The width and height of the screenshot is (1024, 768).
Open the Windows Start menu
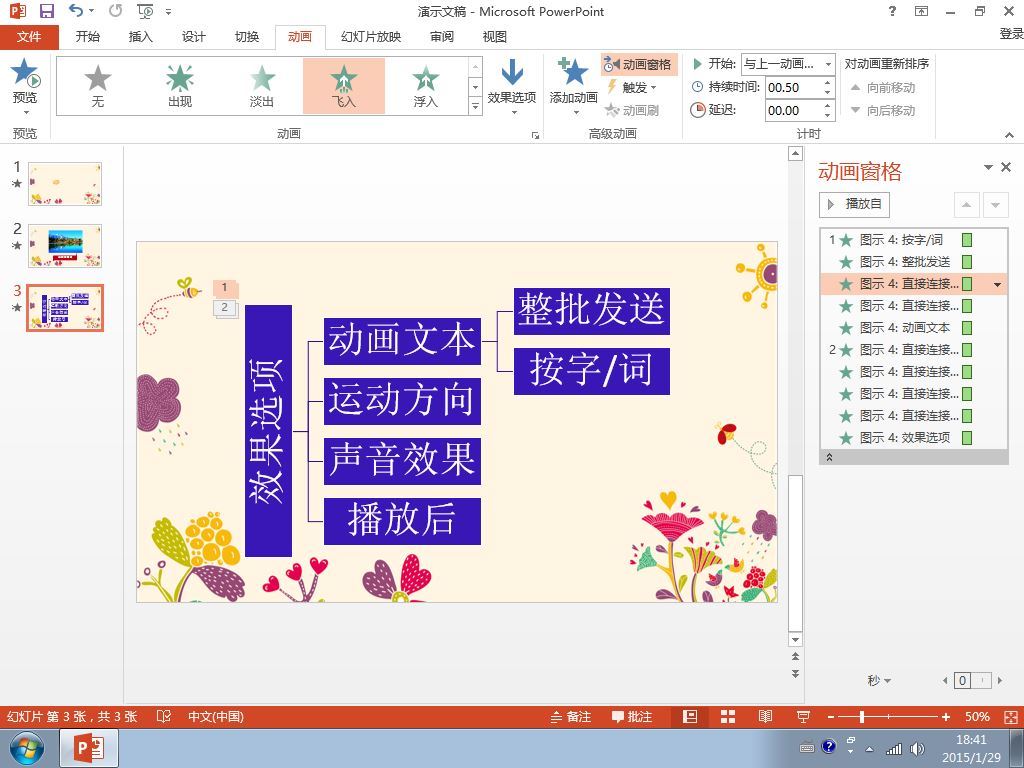pos(26,748)
